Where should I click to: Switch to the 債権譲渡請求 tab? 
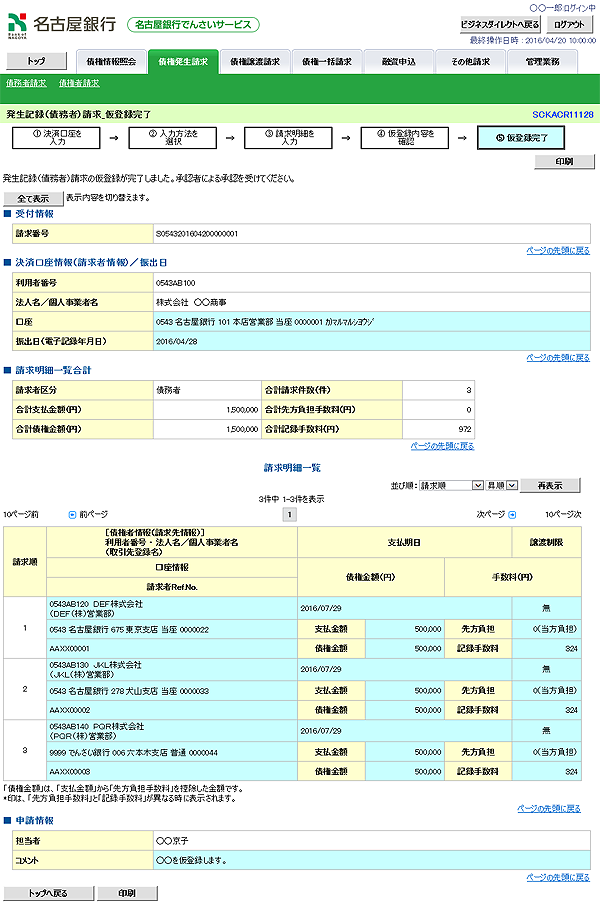tap(254, 61)
